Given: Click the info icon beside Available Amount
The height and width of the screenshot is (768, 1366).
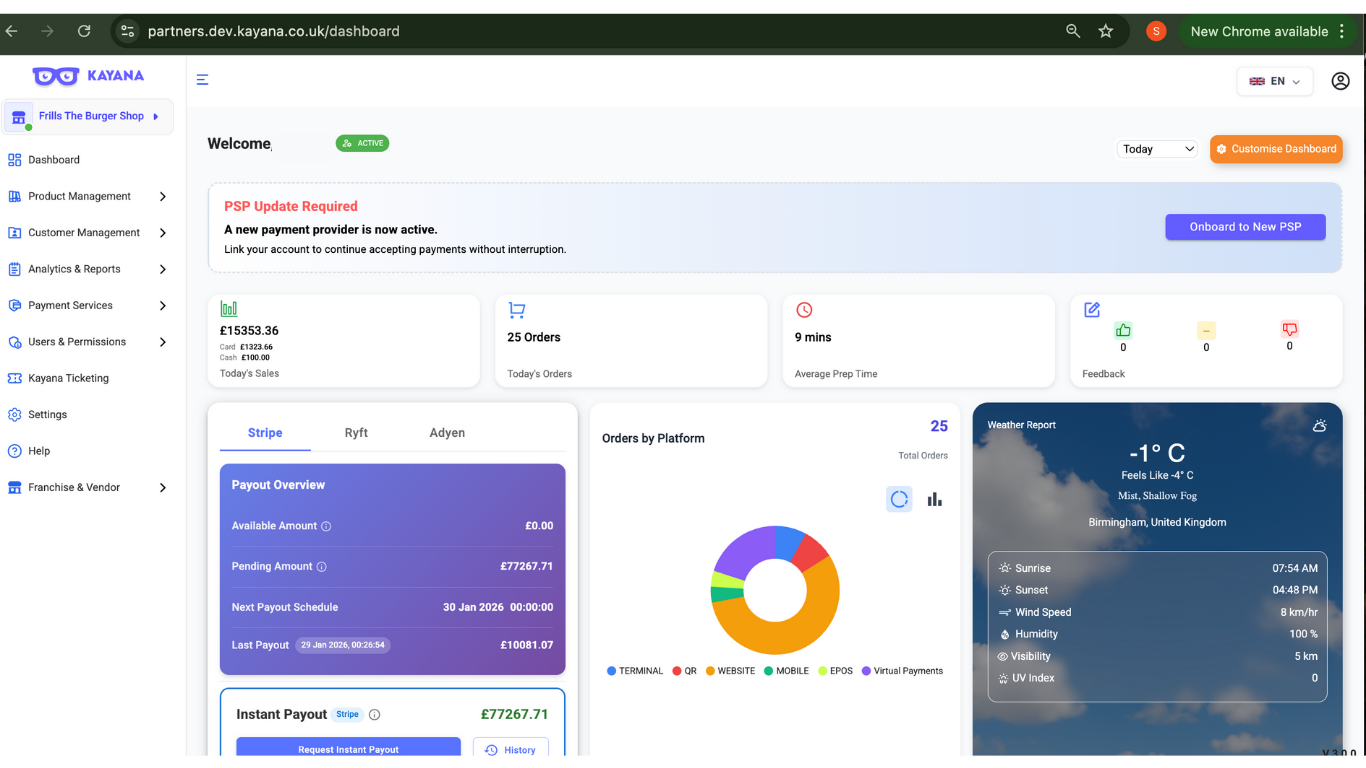Looking at the screenshot, I should pos(326,526).
